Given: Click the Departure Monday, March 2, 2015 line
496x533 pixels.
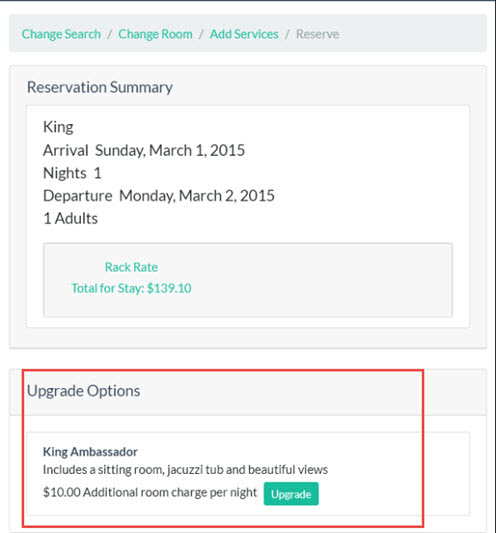Looking at the screenshot, I should click(x=159, y=196).
